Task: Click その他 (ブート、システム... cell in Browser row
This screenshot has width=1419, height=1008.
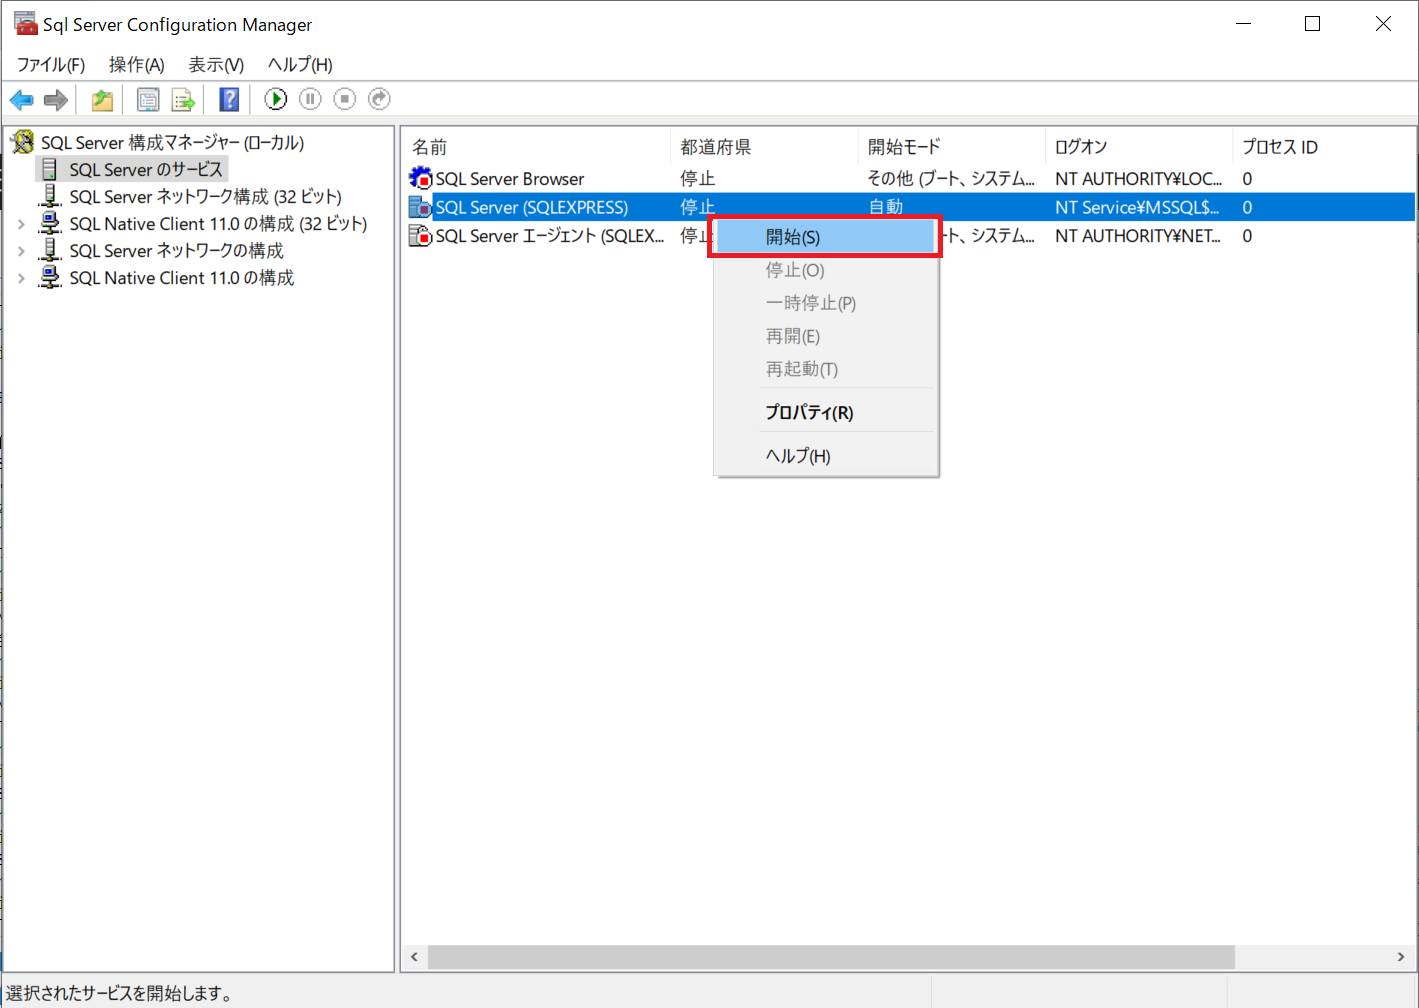Action: pyautogui.click(x=951, y=179)
